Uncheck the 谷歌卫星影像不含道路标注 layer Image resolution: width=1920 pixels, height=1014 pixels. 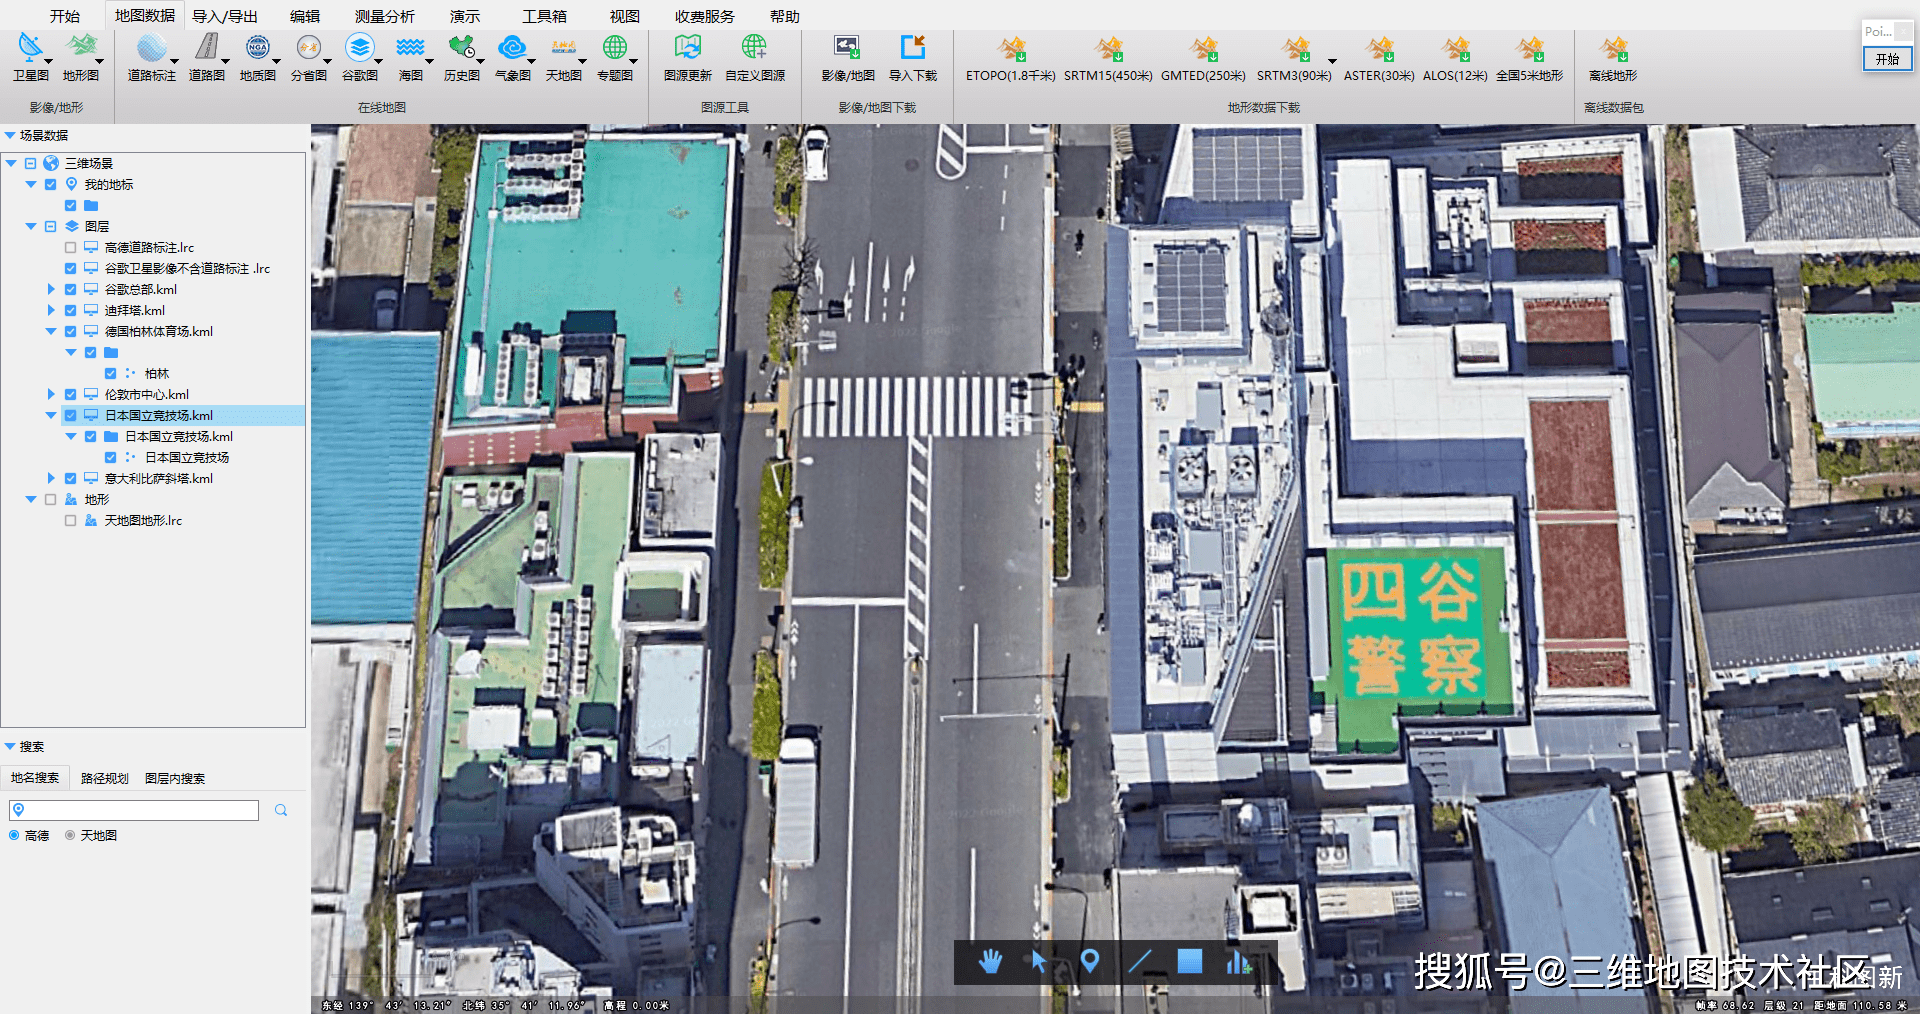pos(70,268)
